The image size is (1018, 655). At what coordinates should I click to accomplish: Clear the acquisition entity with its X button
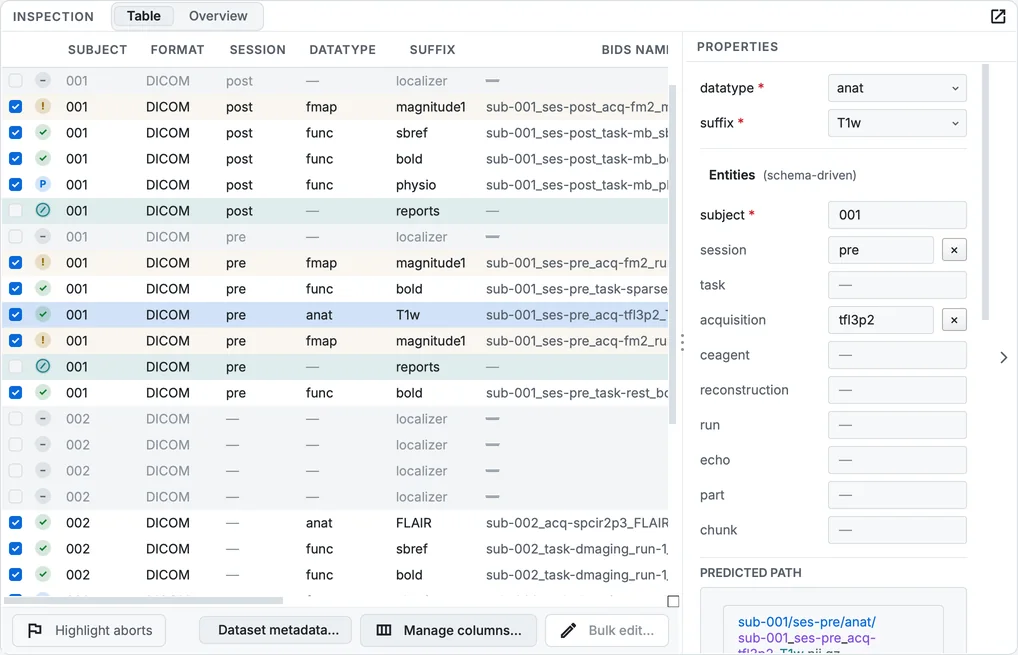pyautogui.click(x=954, y=320)
